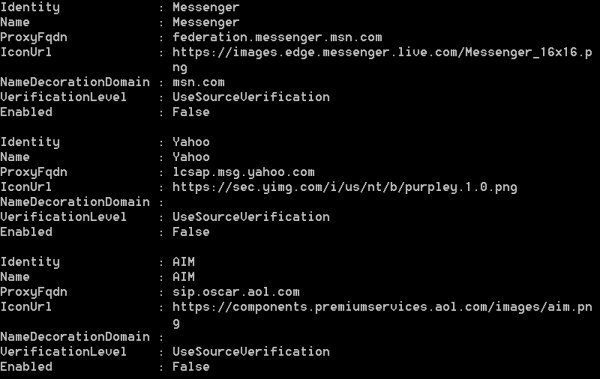Click the lcsap.msg.yahoo.com ProxyFqdn text
The width and height of the screenshot is (600, 379).
(243, 172)
